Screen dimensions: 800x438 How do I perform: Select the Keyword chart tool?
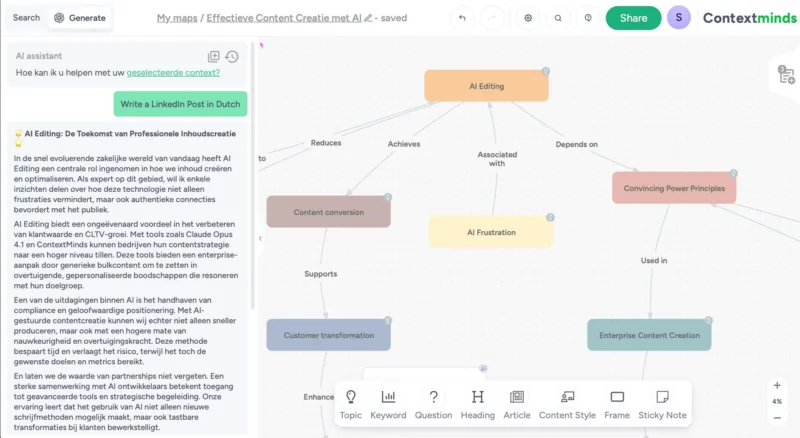388,403
